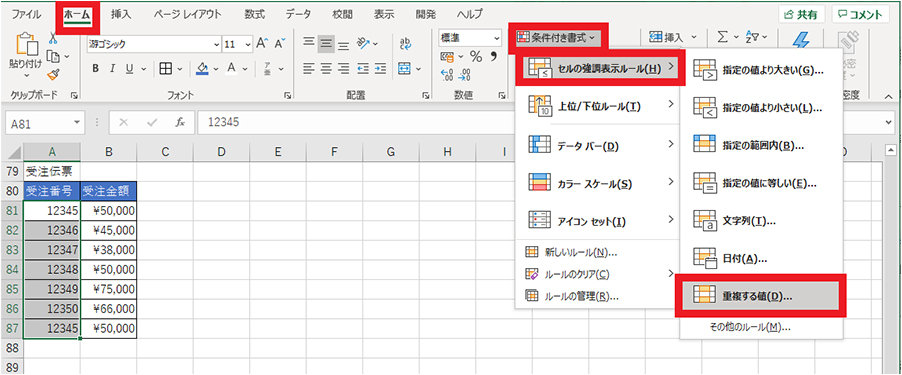The width and height of the screenshot is (902, 375).
Task: Click the Increase Decimal icon
Action: (447, 74)
